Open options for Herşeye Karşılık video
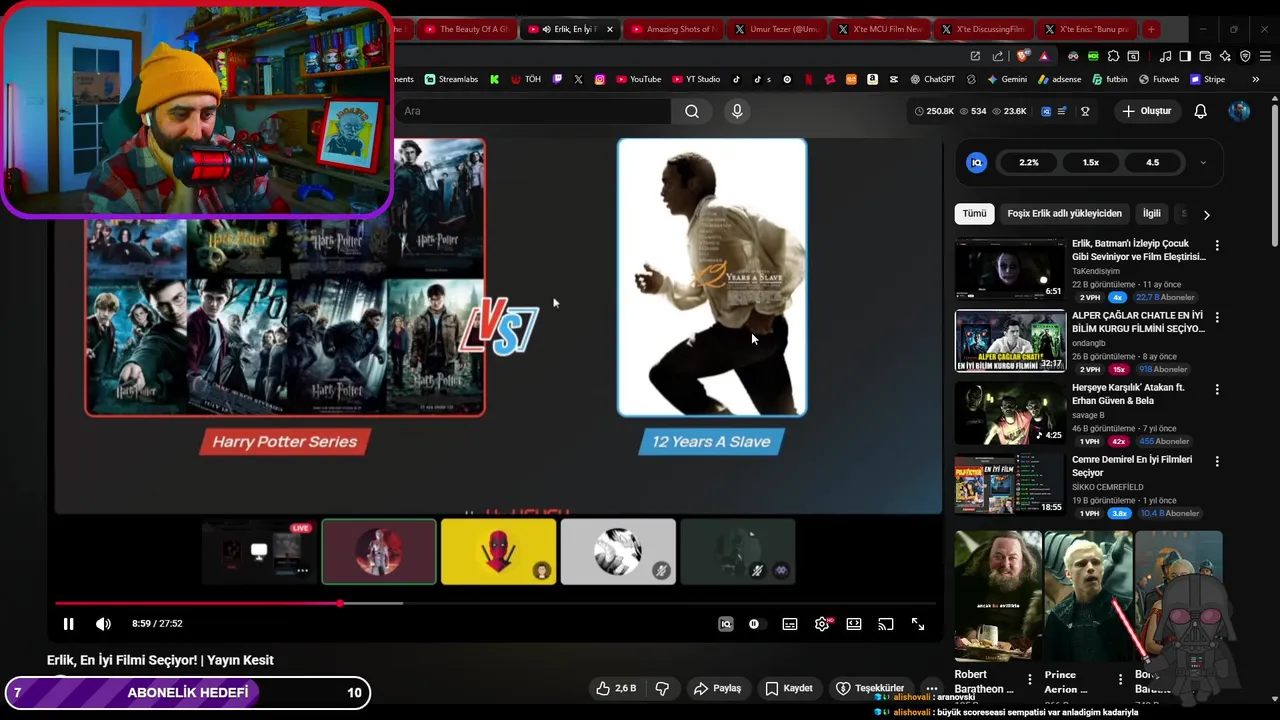Image resolution: width=1280 pixels, height=720 pixels. (x=1217, y=389)
